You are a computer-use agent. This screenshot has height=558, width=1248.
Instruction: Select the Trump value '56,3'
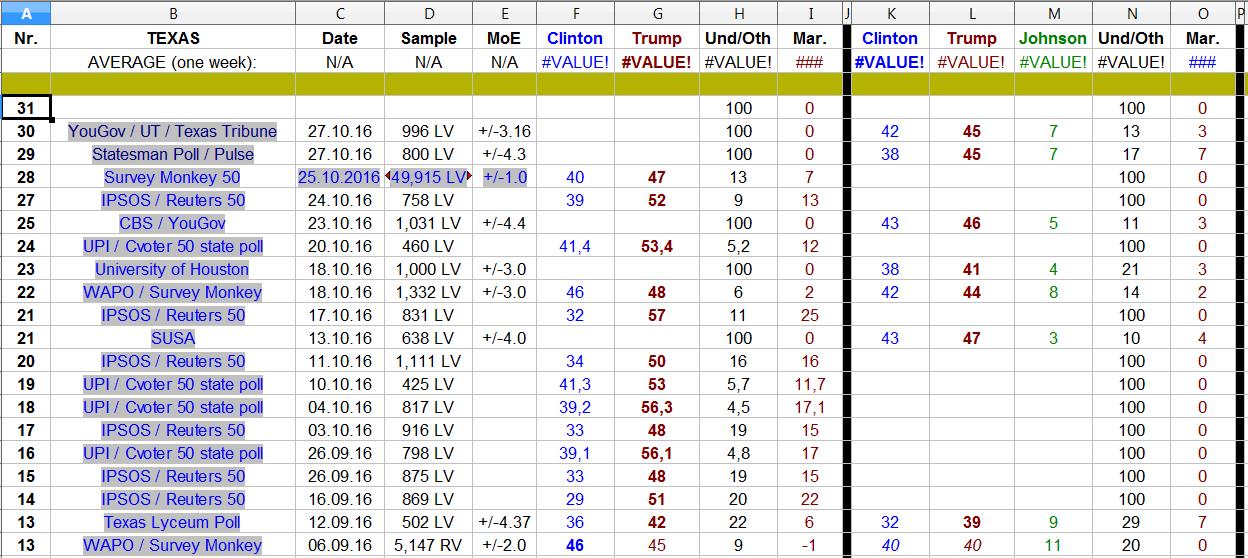click(x=657, y=407)
